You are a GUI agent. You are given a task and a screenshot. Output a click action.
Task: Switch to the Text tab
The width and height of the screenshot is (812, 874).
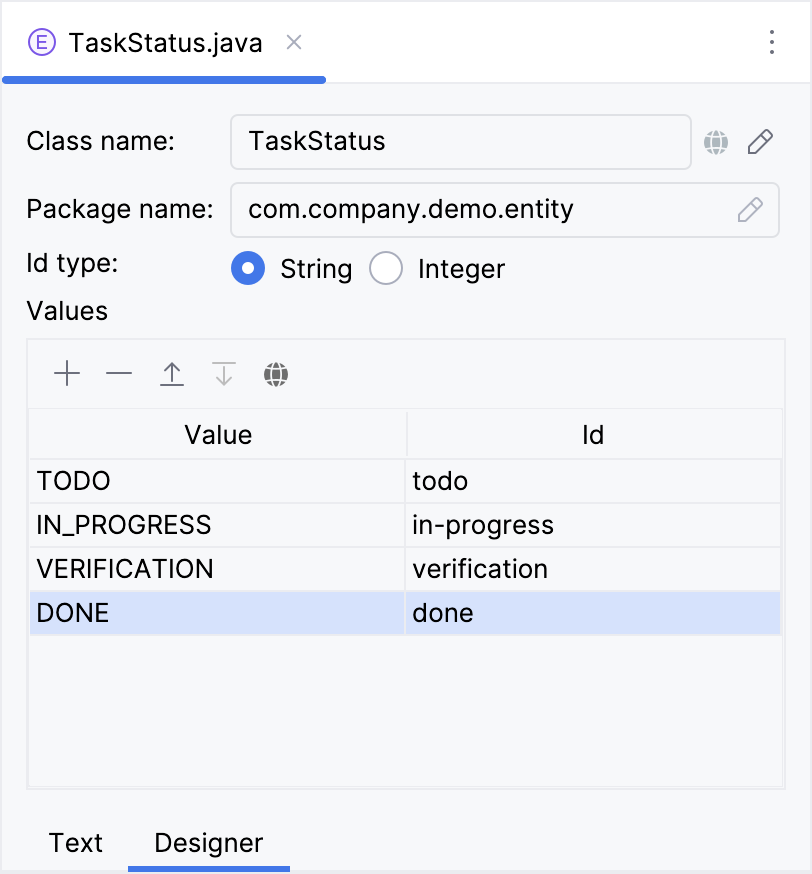point(76,843)
